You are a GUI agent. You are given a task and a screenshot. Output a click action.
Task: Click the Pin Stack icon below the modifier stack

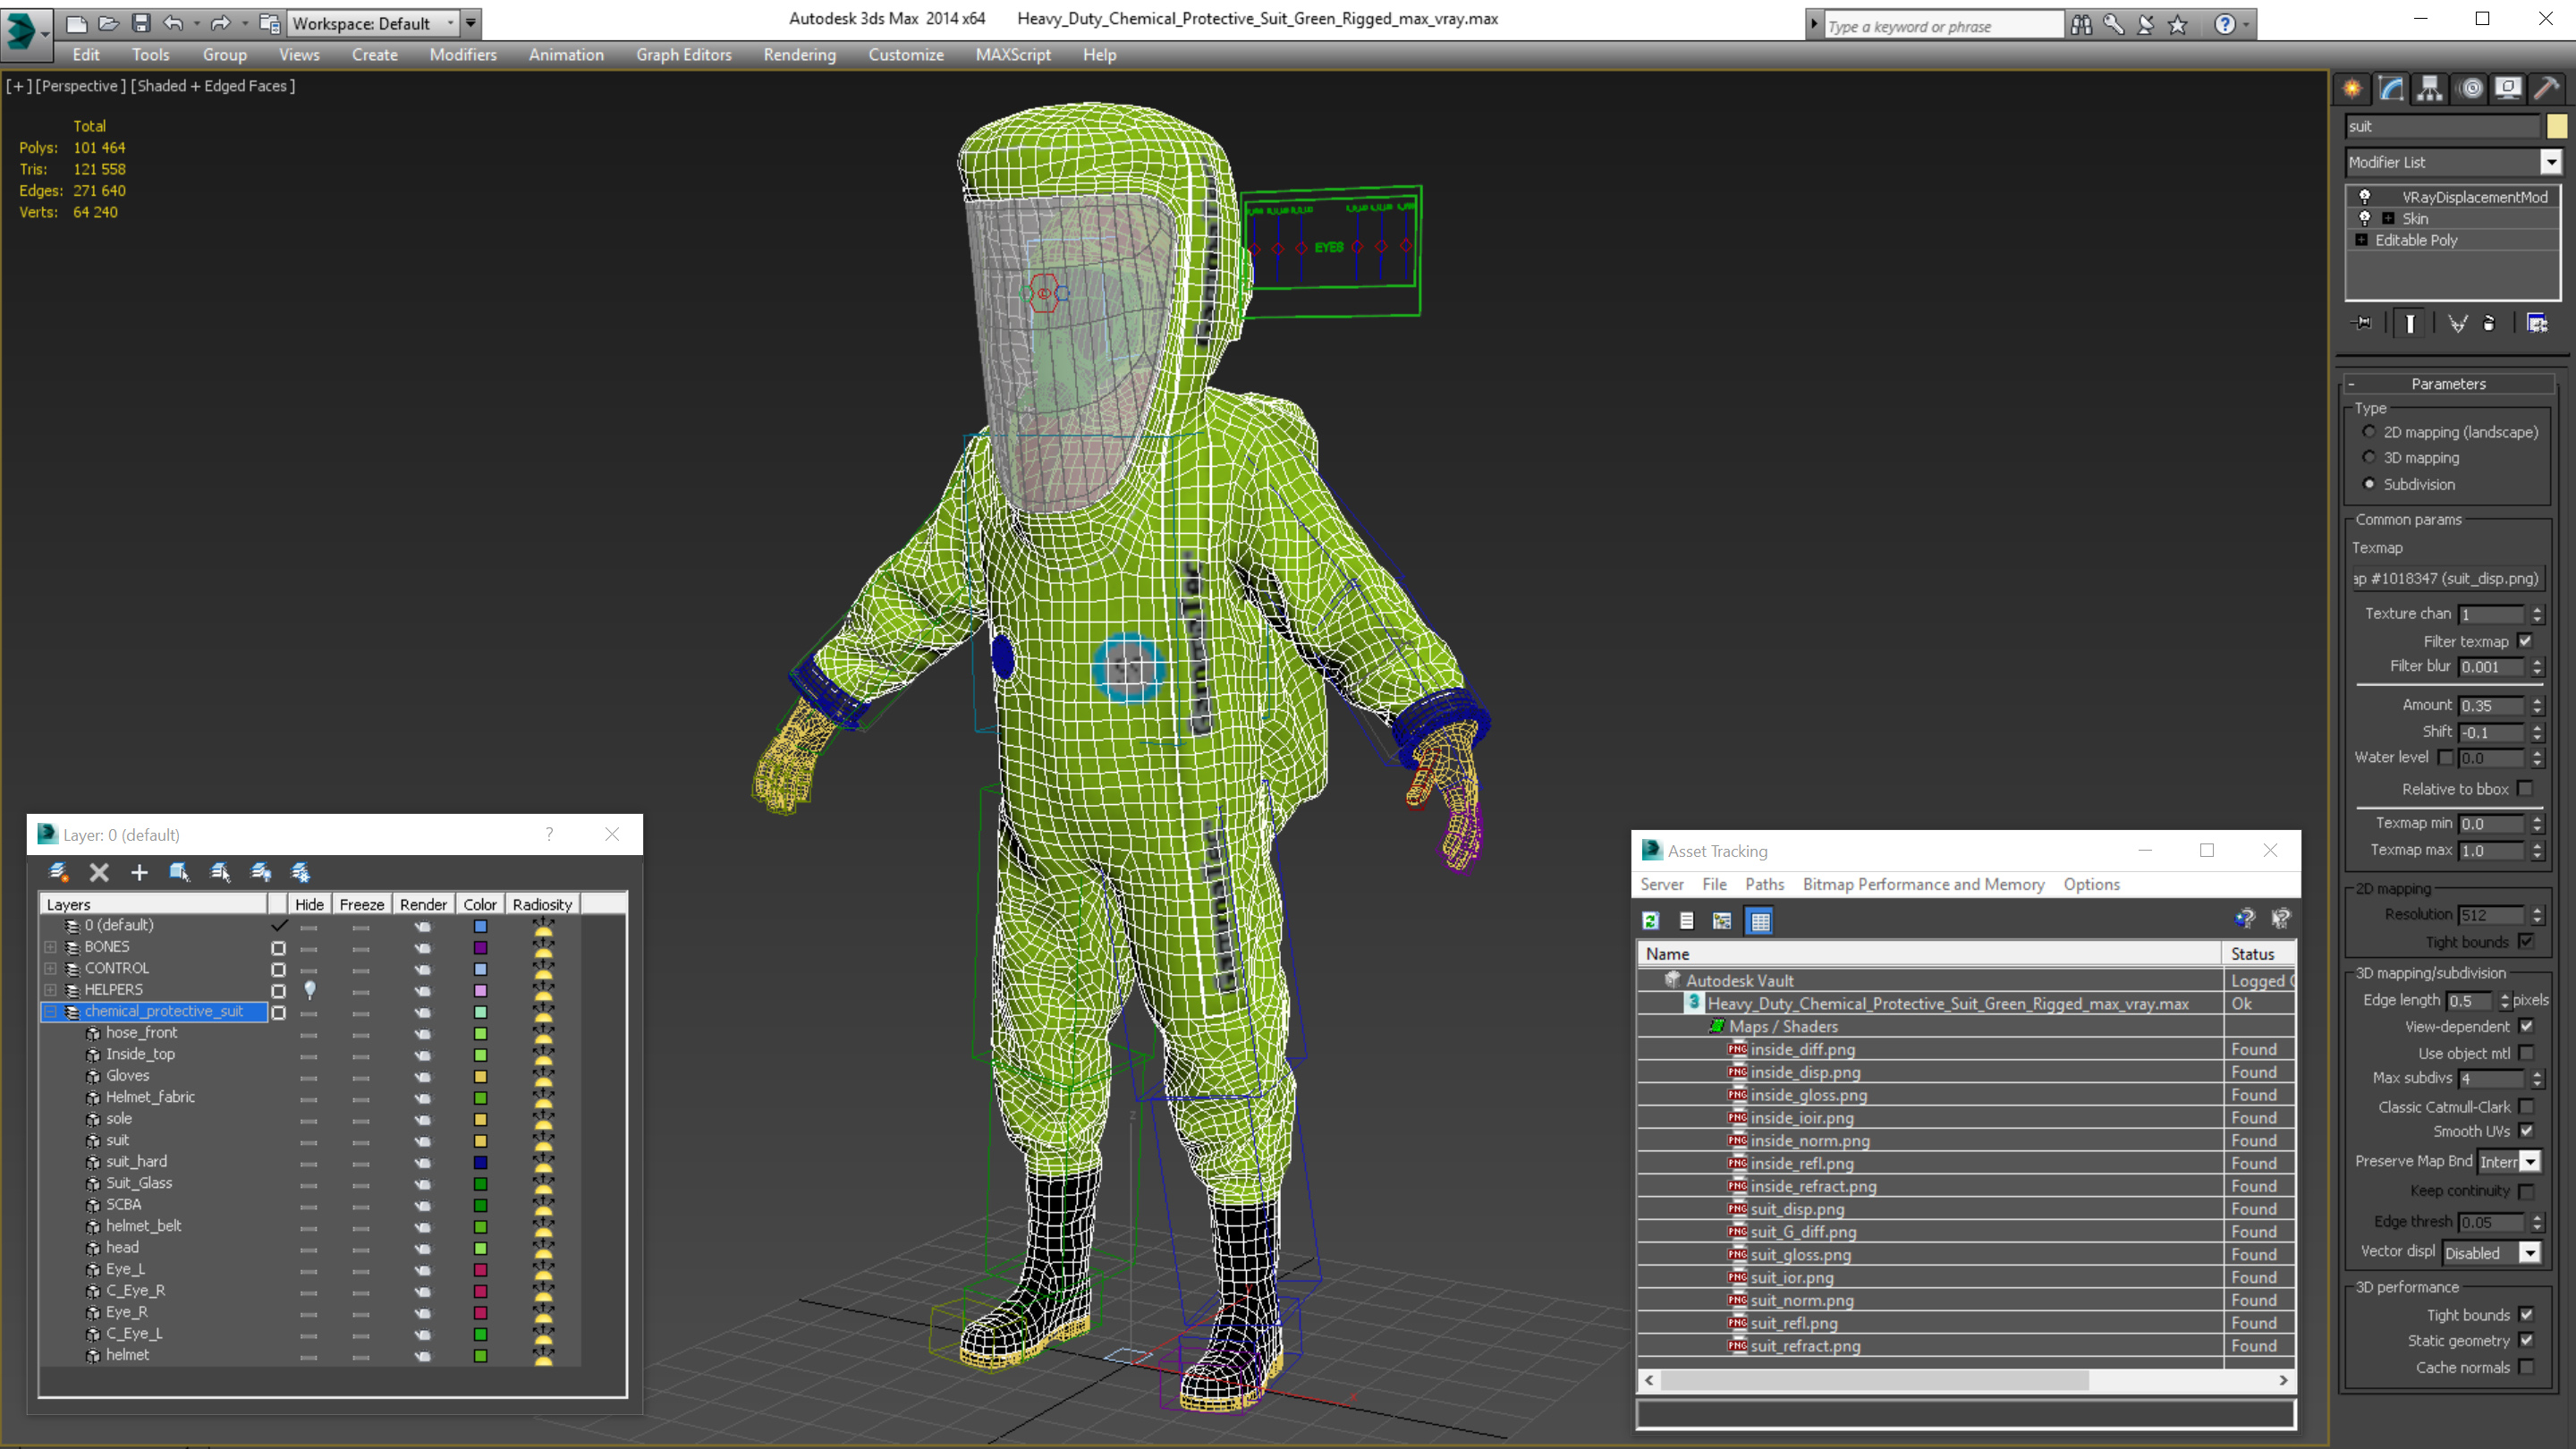pyautogui.click(x=2362, y=323)
